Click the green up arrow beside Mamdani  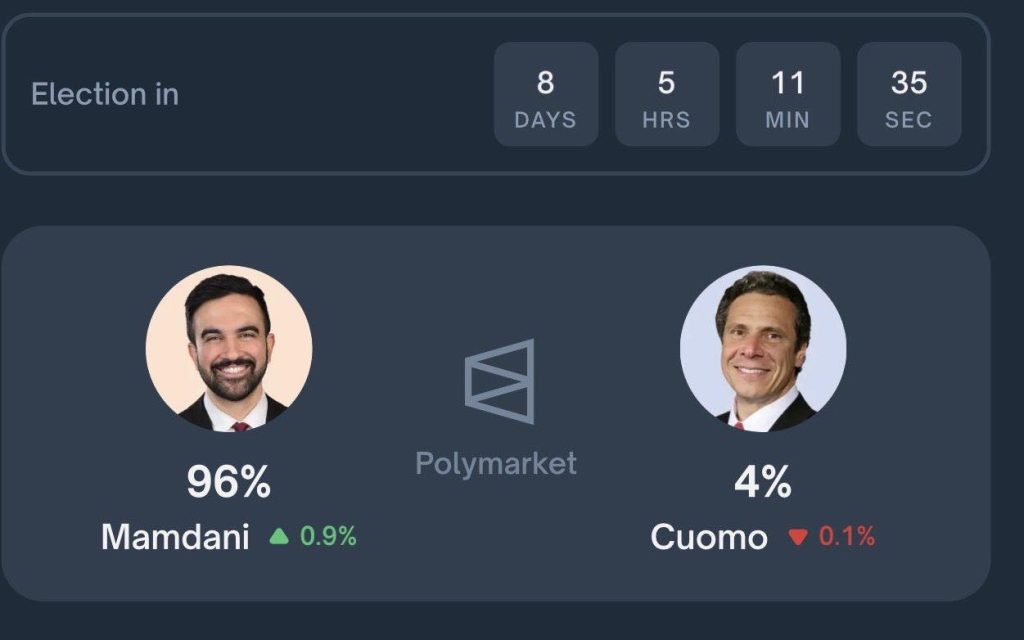point(279,537)
